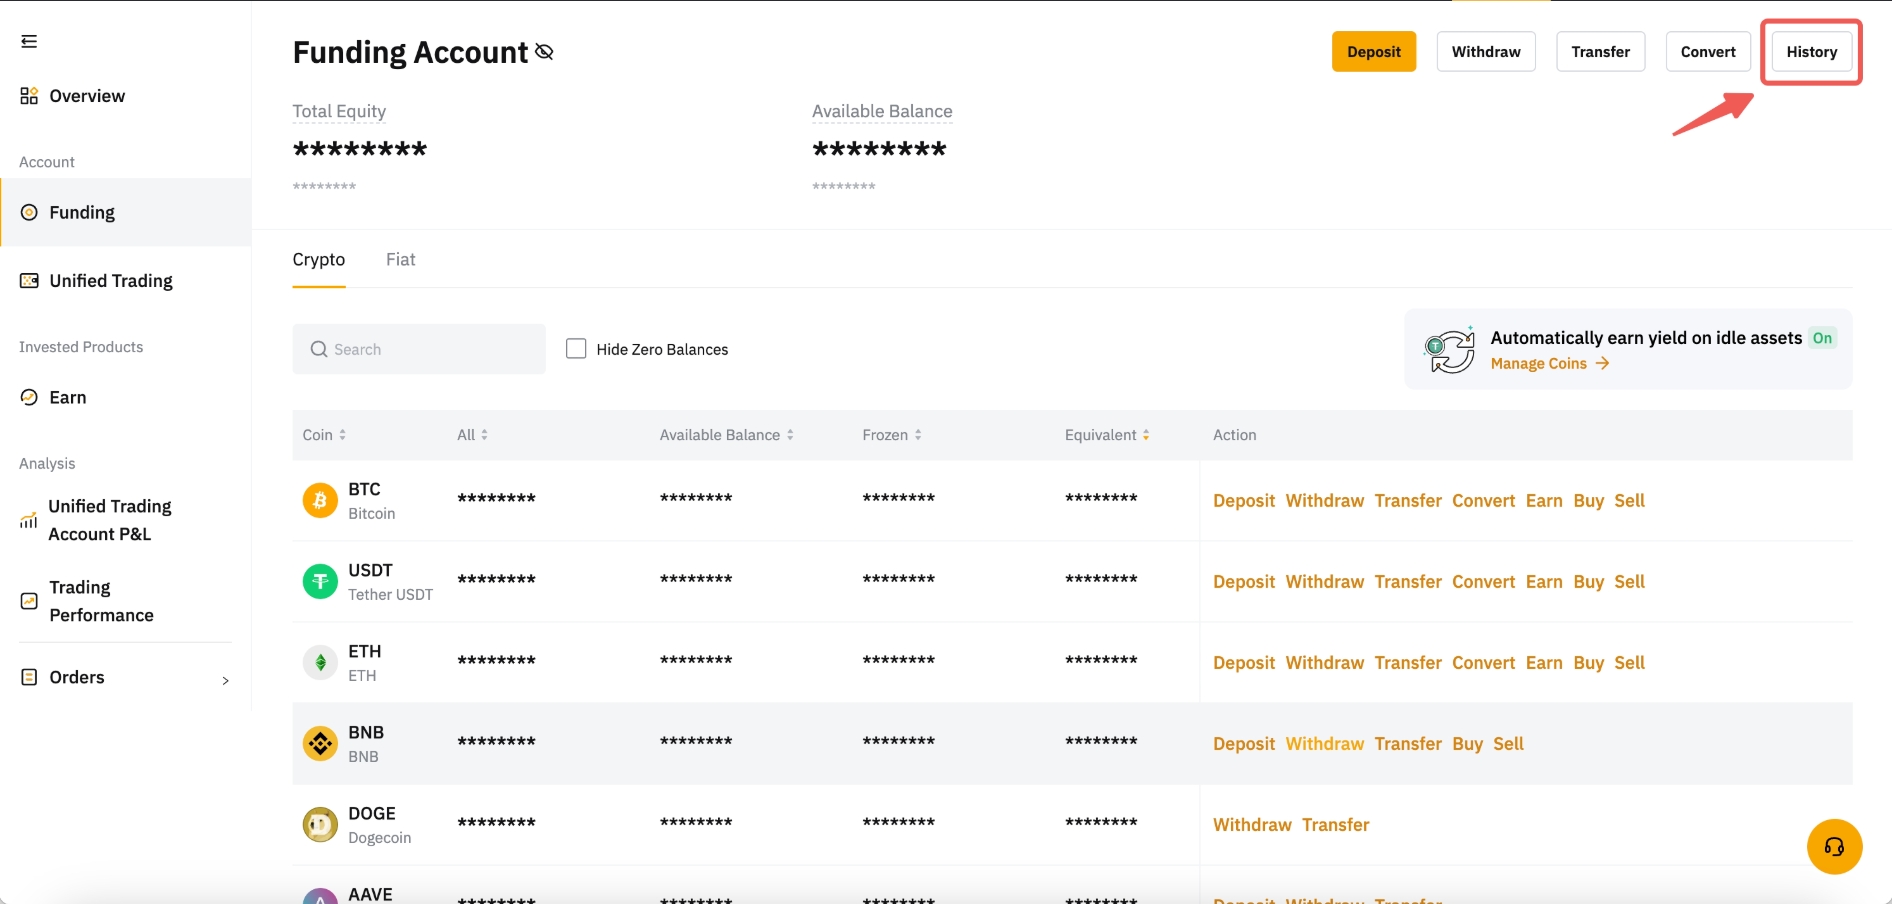
Task: Click the Ethereum coin icon
Action: pos(320,662)
